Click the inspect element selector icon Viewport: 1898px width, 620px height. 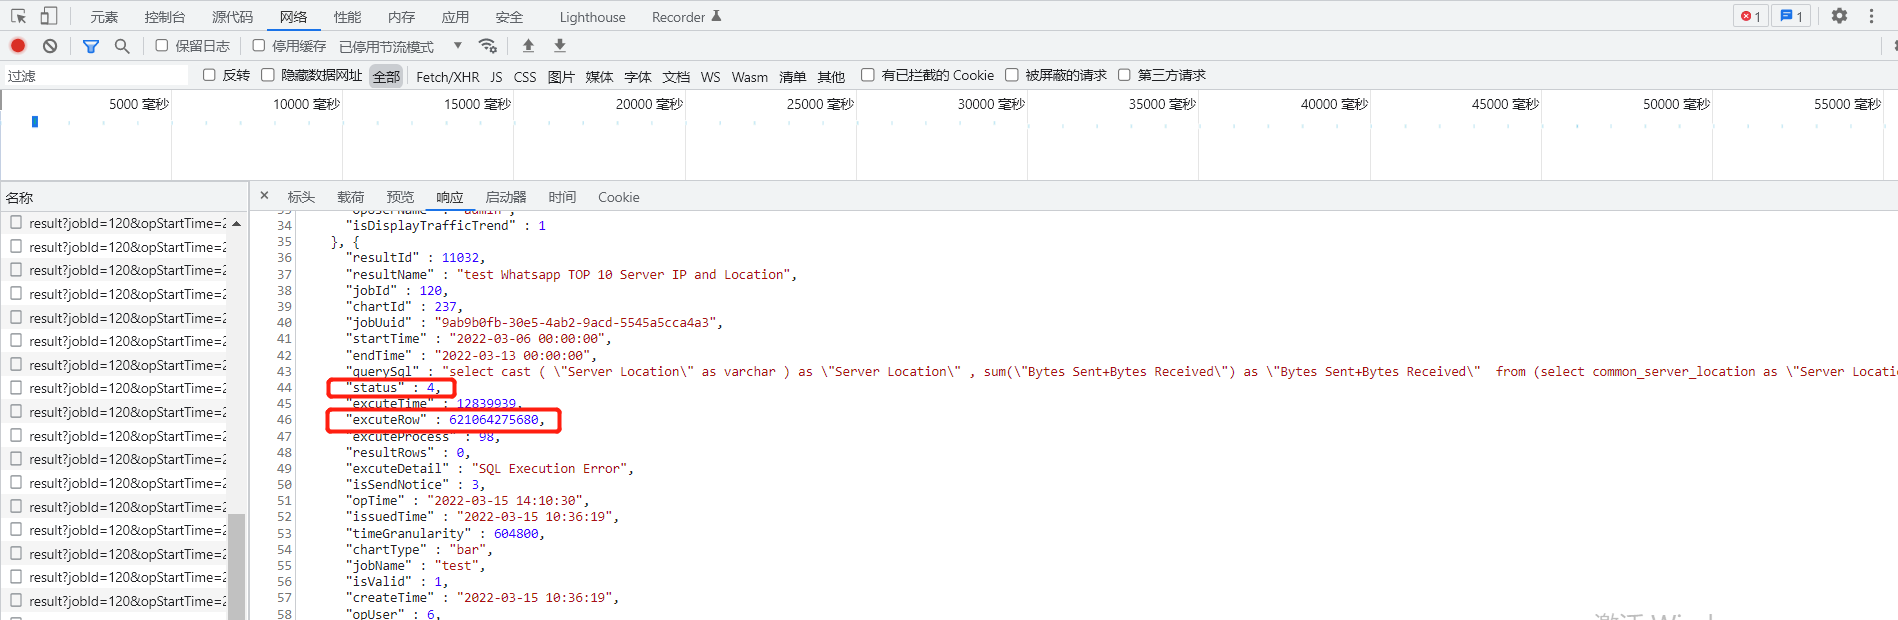point(18,16)
